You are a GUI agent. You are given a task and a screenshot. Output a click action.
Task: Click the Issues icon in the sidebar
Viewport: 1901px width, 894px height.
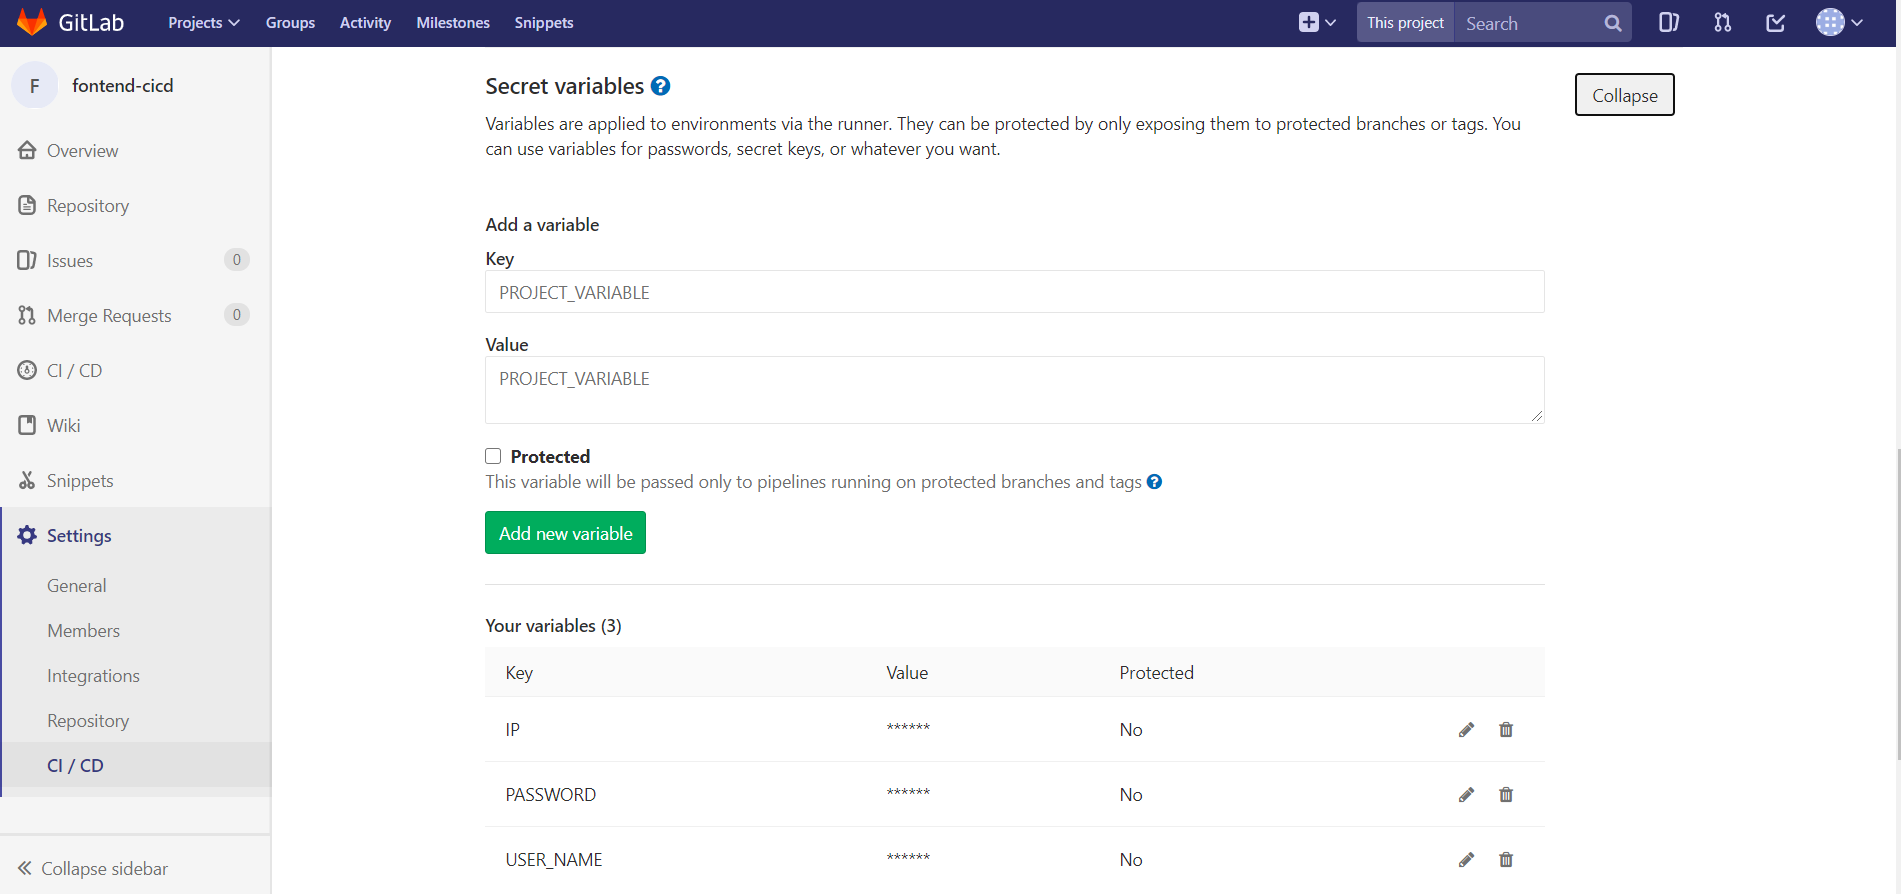(x=27, y=260)
